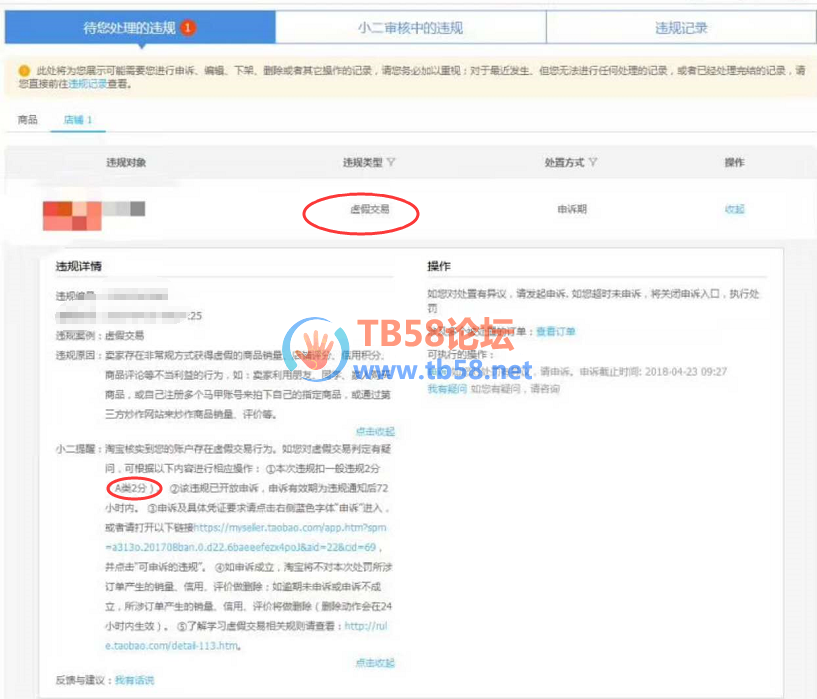Image resolution: width=817 pixels, height=699 pixels.
Task: Click the 违规对象 column header
Action: [126, 163]
